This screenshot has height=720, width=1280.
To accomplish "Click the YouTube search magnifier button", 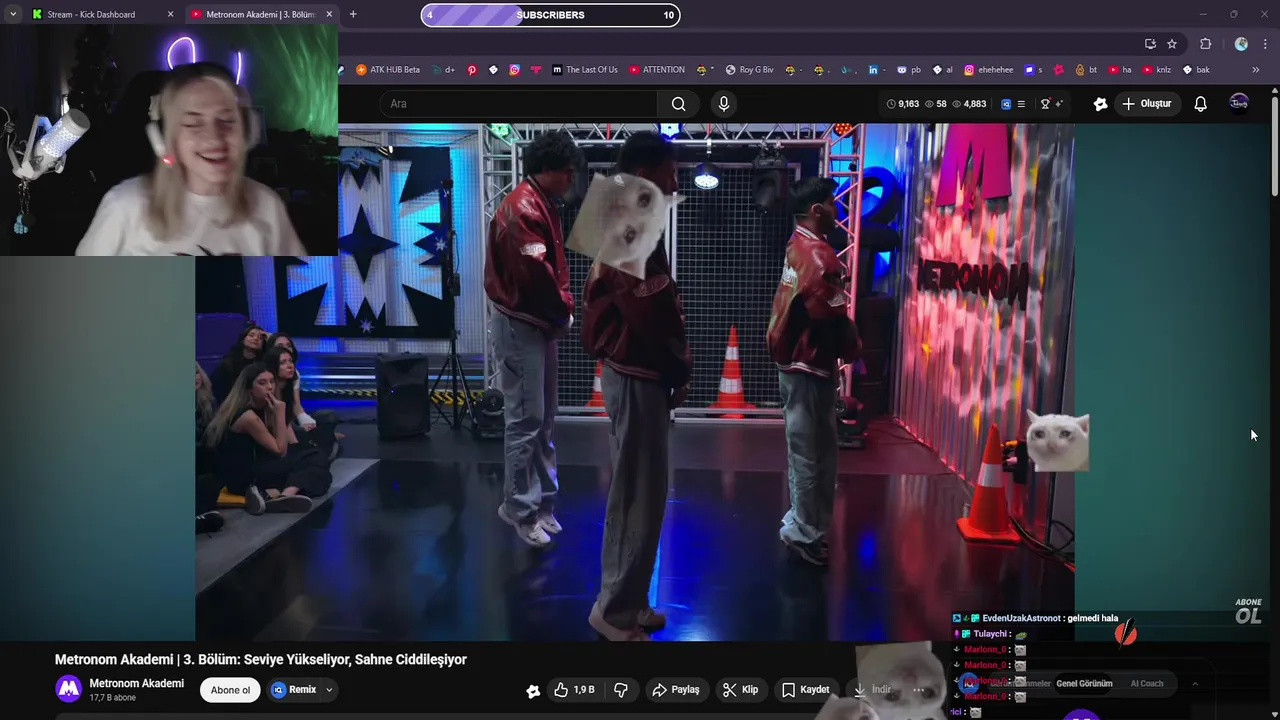I will point(678,104).
